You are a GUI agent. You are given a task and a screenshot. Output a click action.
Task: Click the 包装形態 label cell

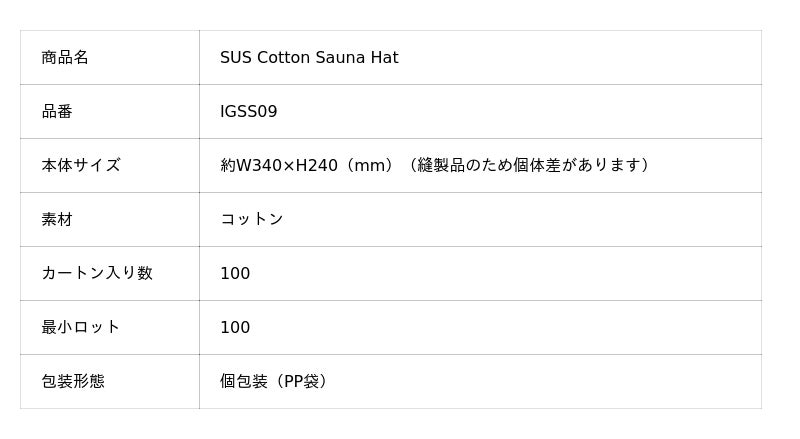[73, 382]
